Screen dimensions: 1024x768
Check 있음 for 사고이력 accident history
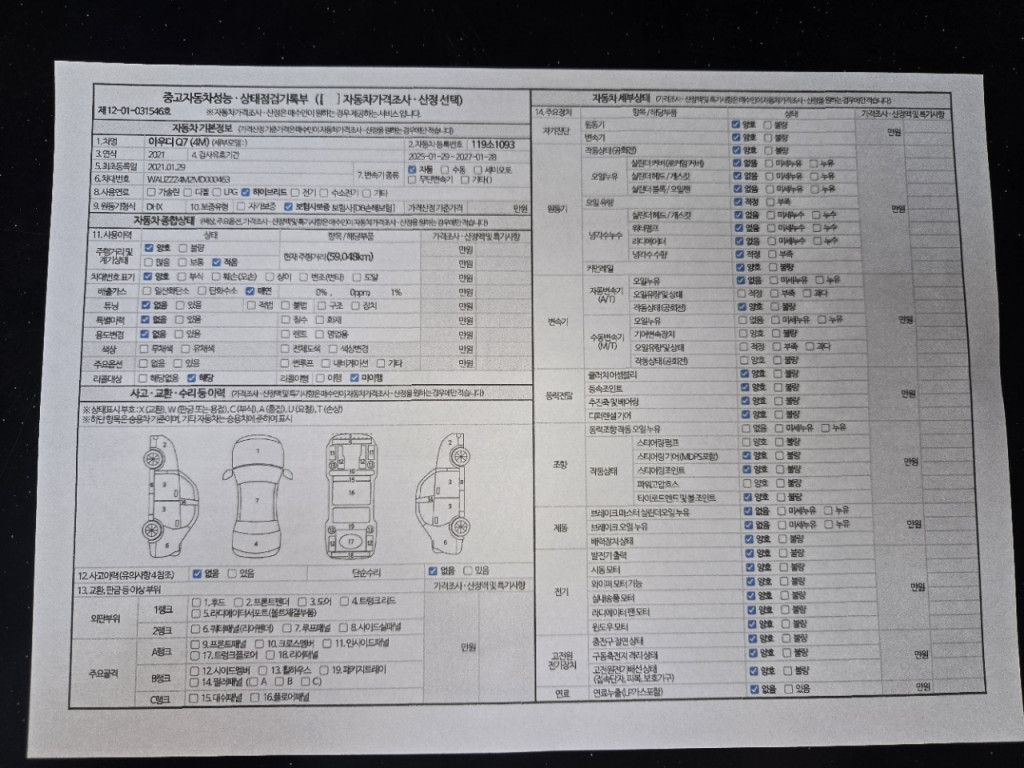click(x=234, y=574)
